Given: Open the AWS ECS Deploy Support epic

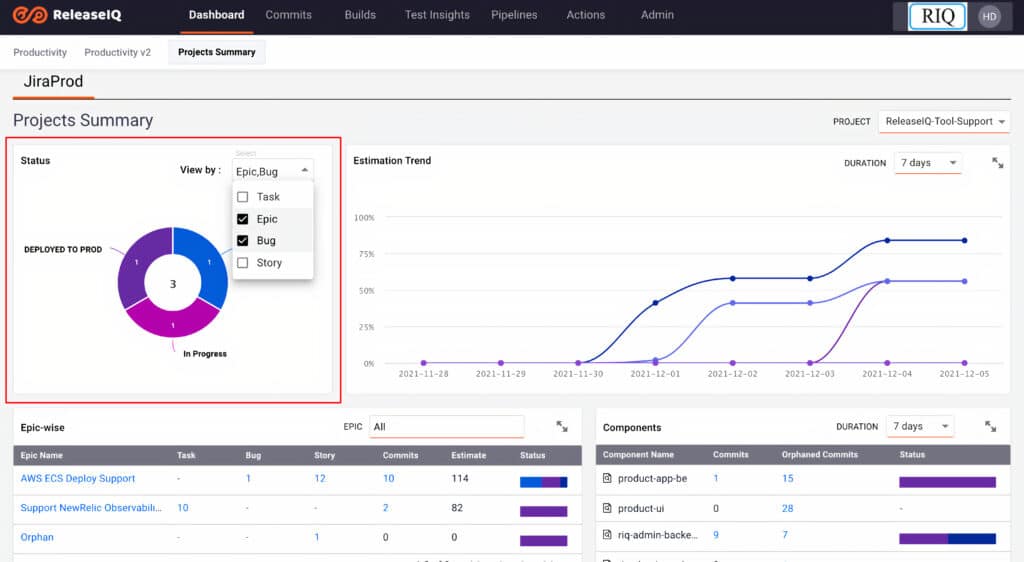Looking at the screenshot, I should (78, 478).
